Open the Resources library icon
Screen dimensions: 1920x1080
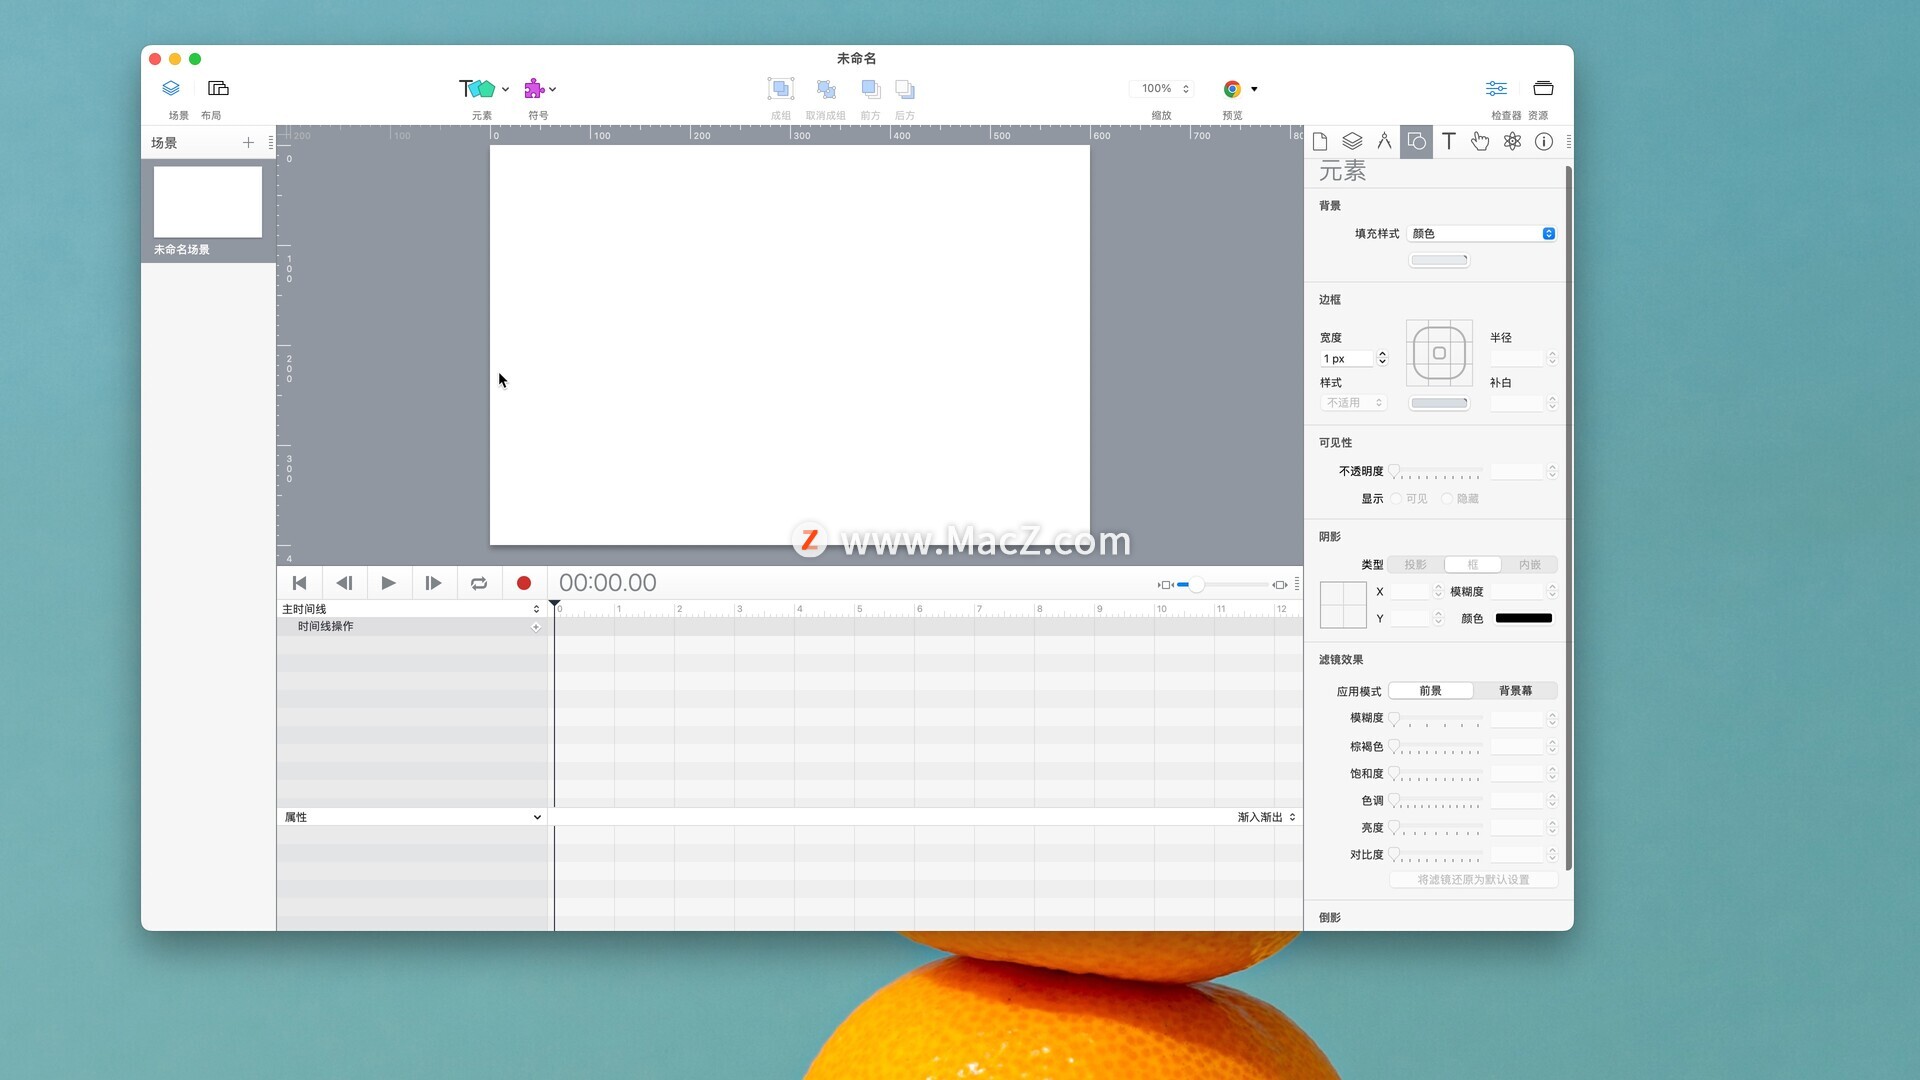pyautogui.click(x=1543, y=89)
